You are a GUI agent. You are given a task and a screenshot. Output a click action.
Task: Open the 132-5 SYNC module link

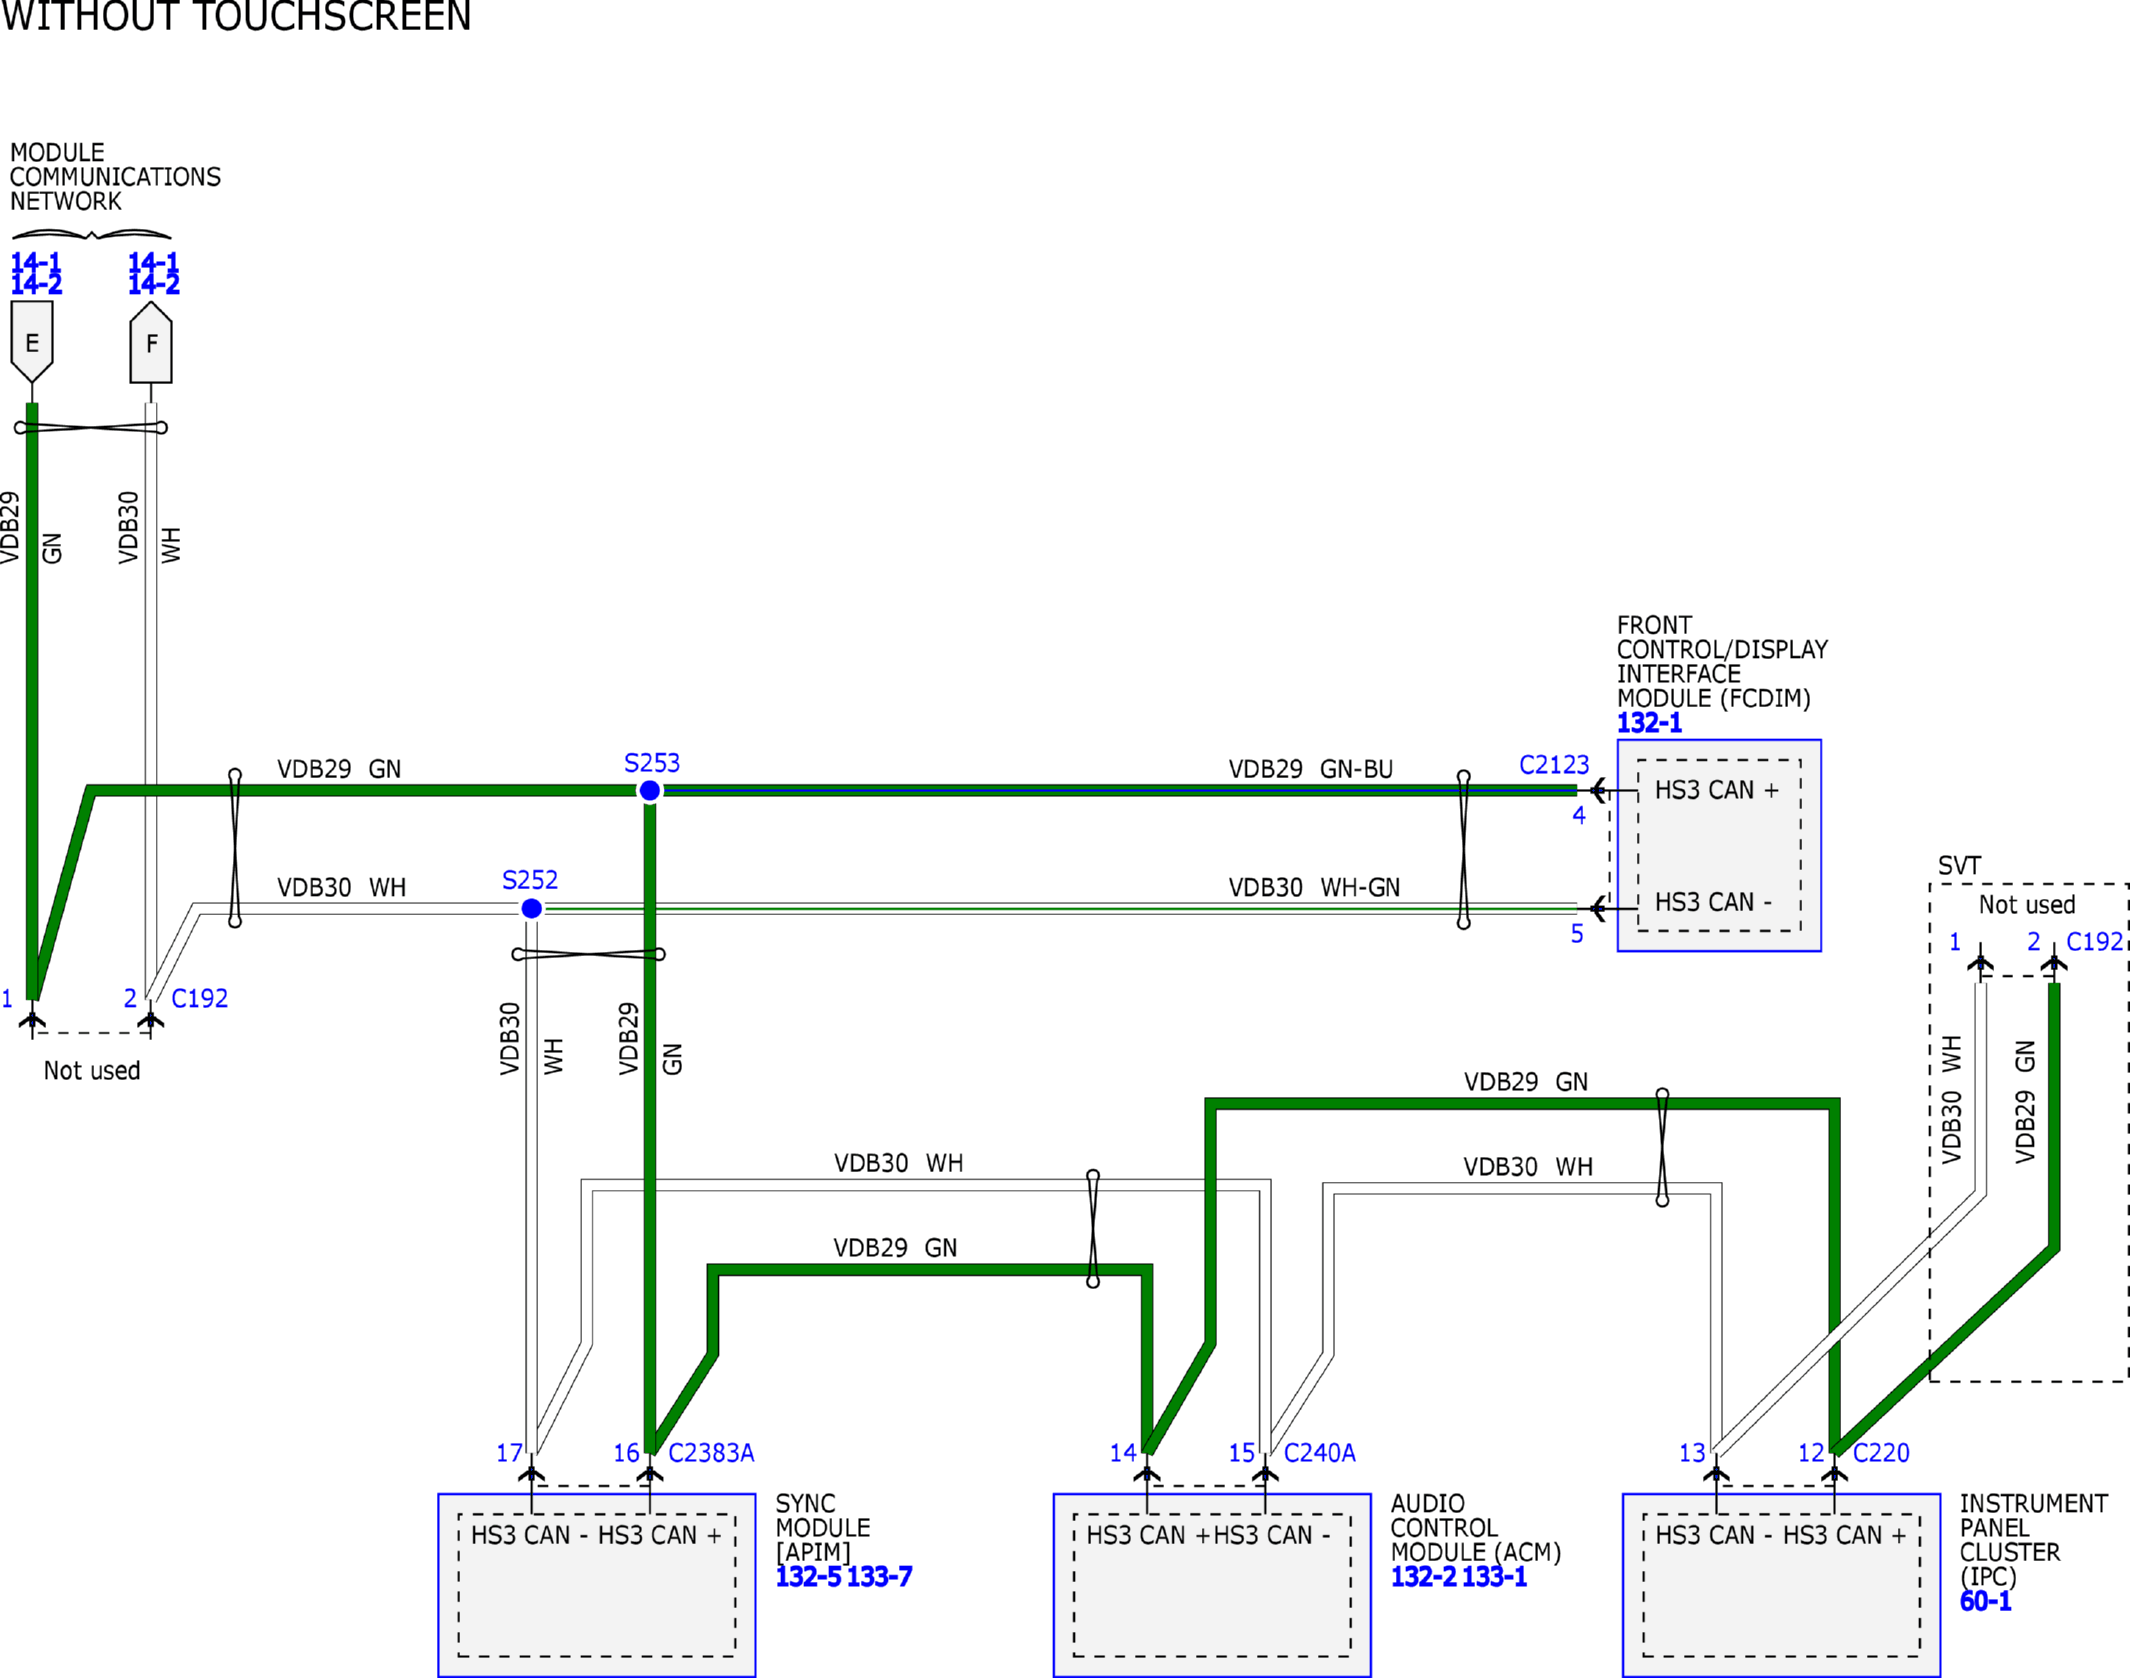pyautogui.click(x=808, y=1577)
